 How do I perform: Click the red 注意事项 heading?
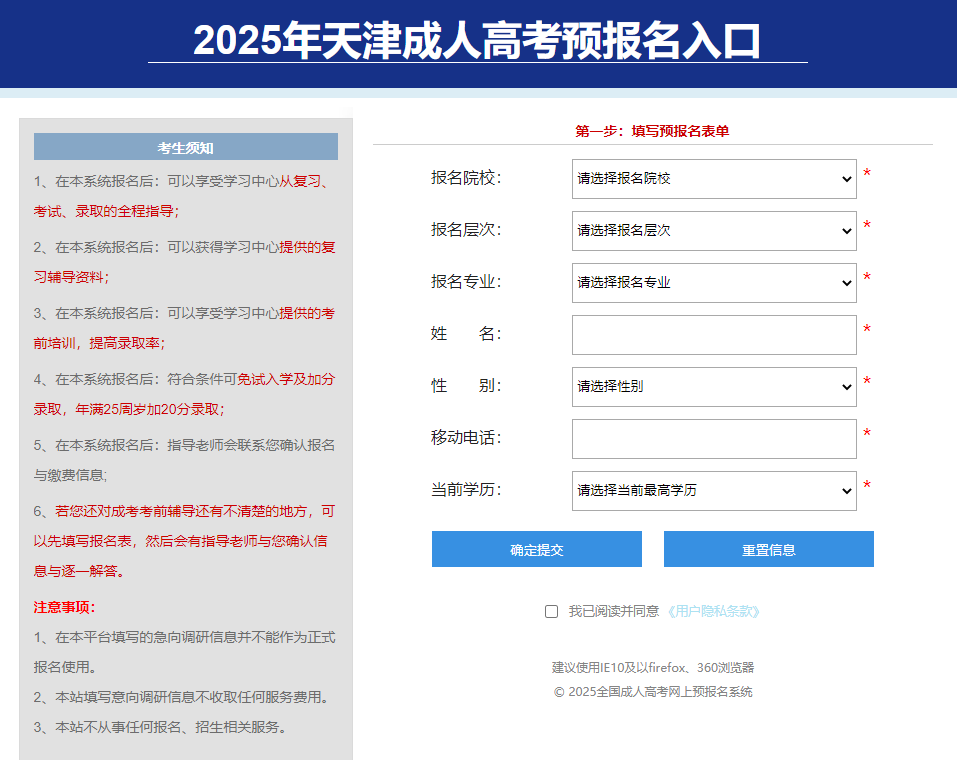(64, 607)
